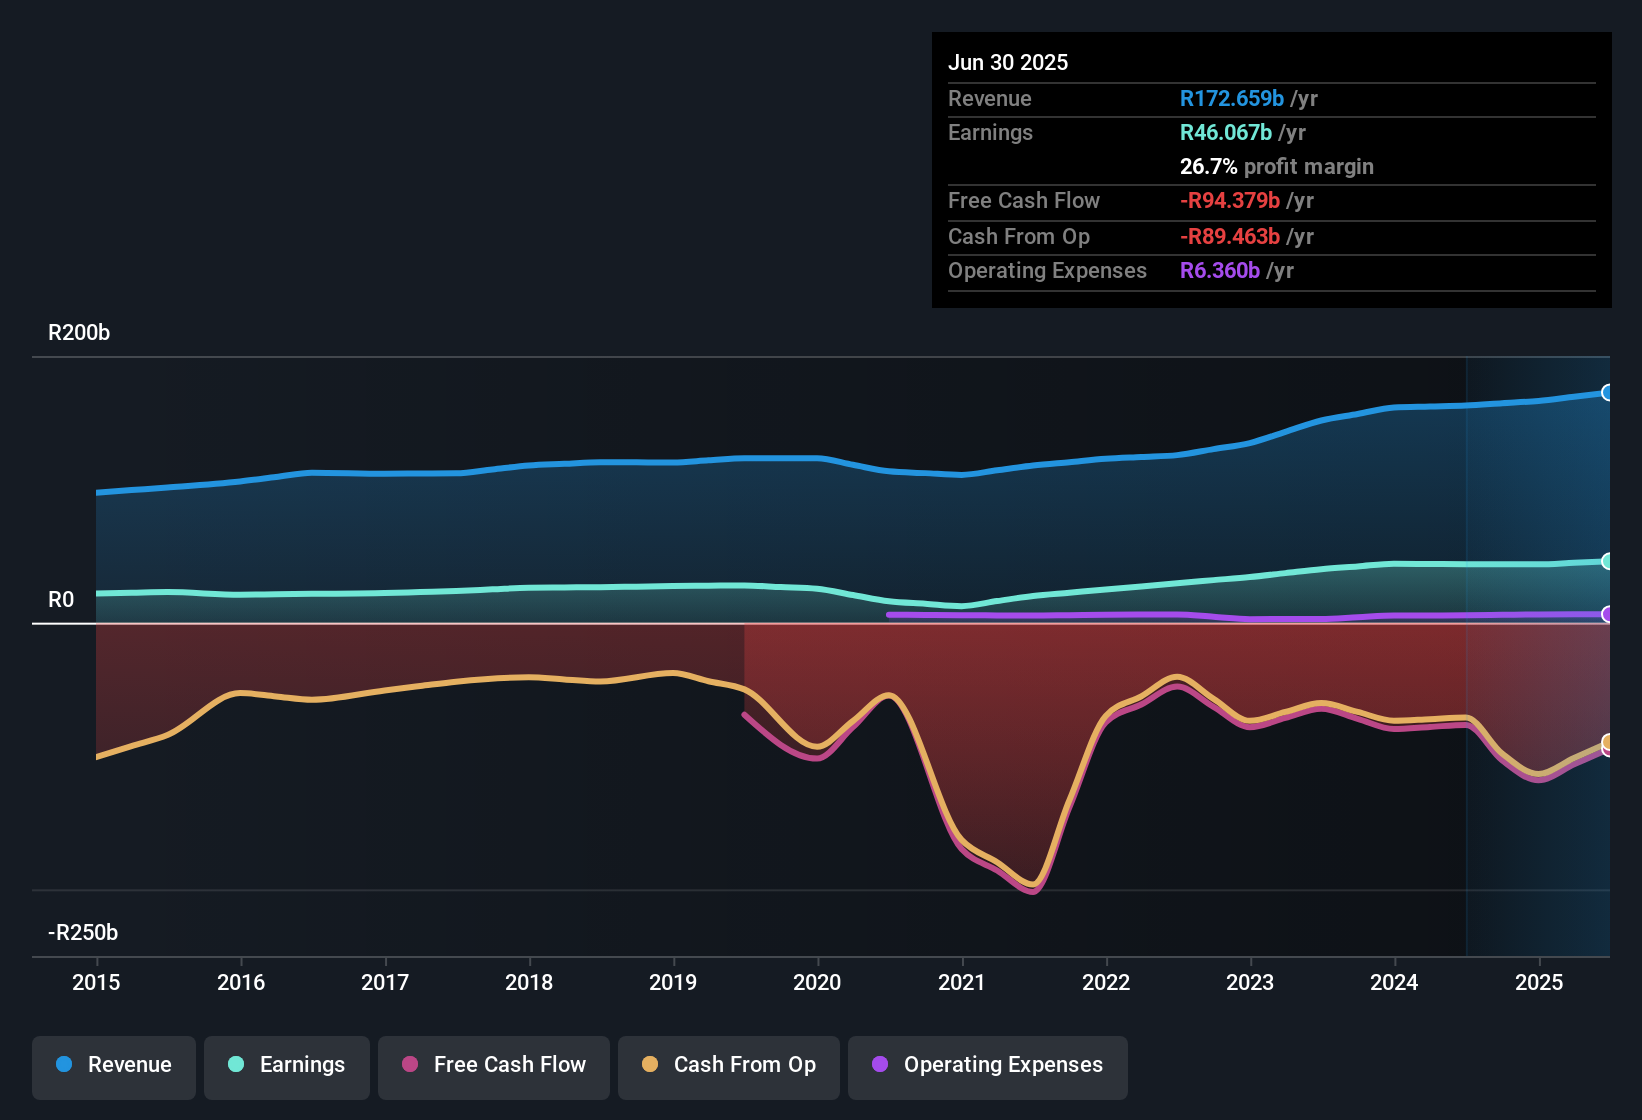Screen dimensions: 1642x1120
Task: Toggle the Revenue series in the legend
Action: pos(114,1065)
